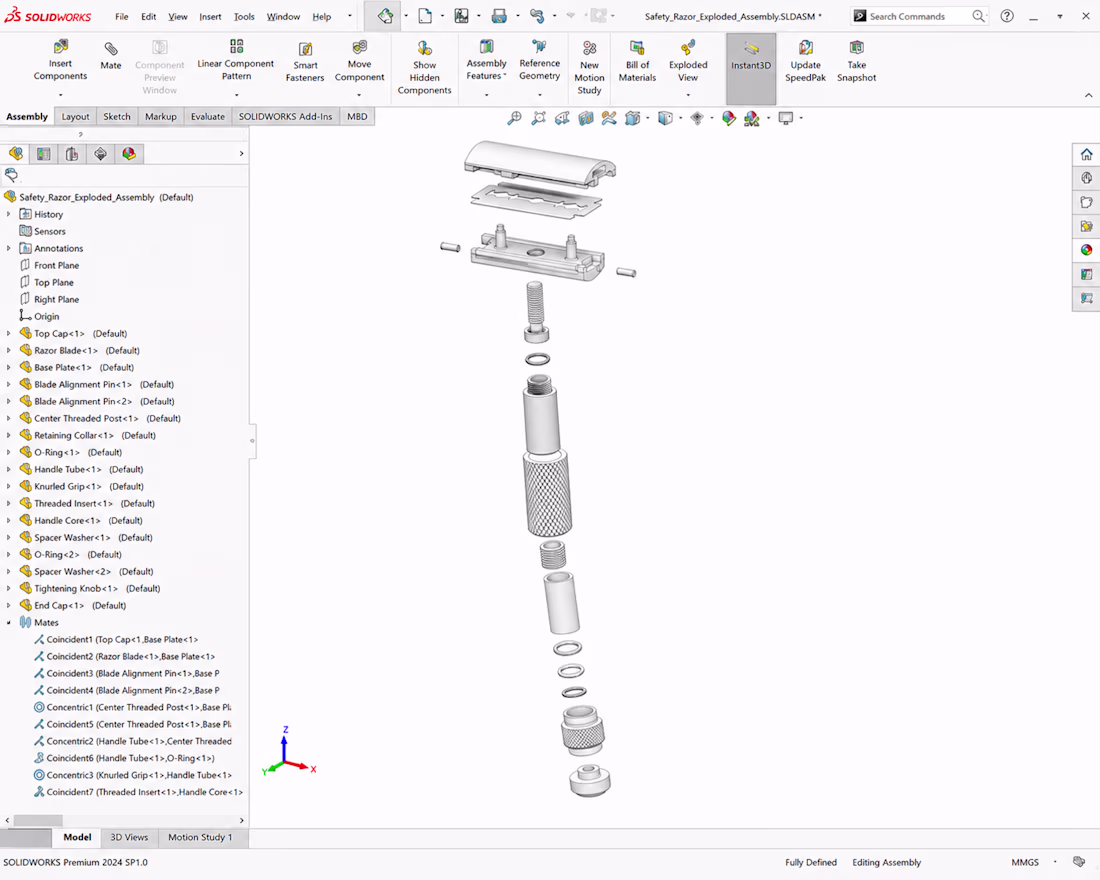Open the MMGS unit system dropdown
This screenshot has height=880, width=1100.
(1054, 862)
